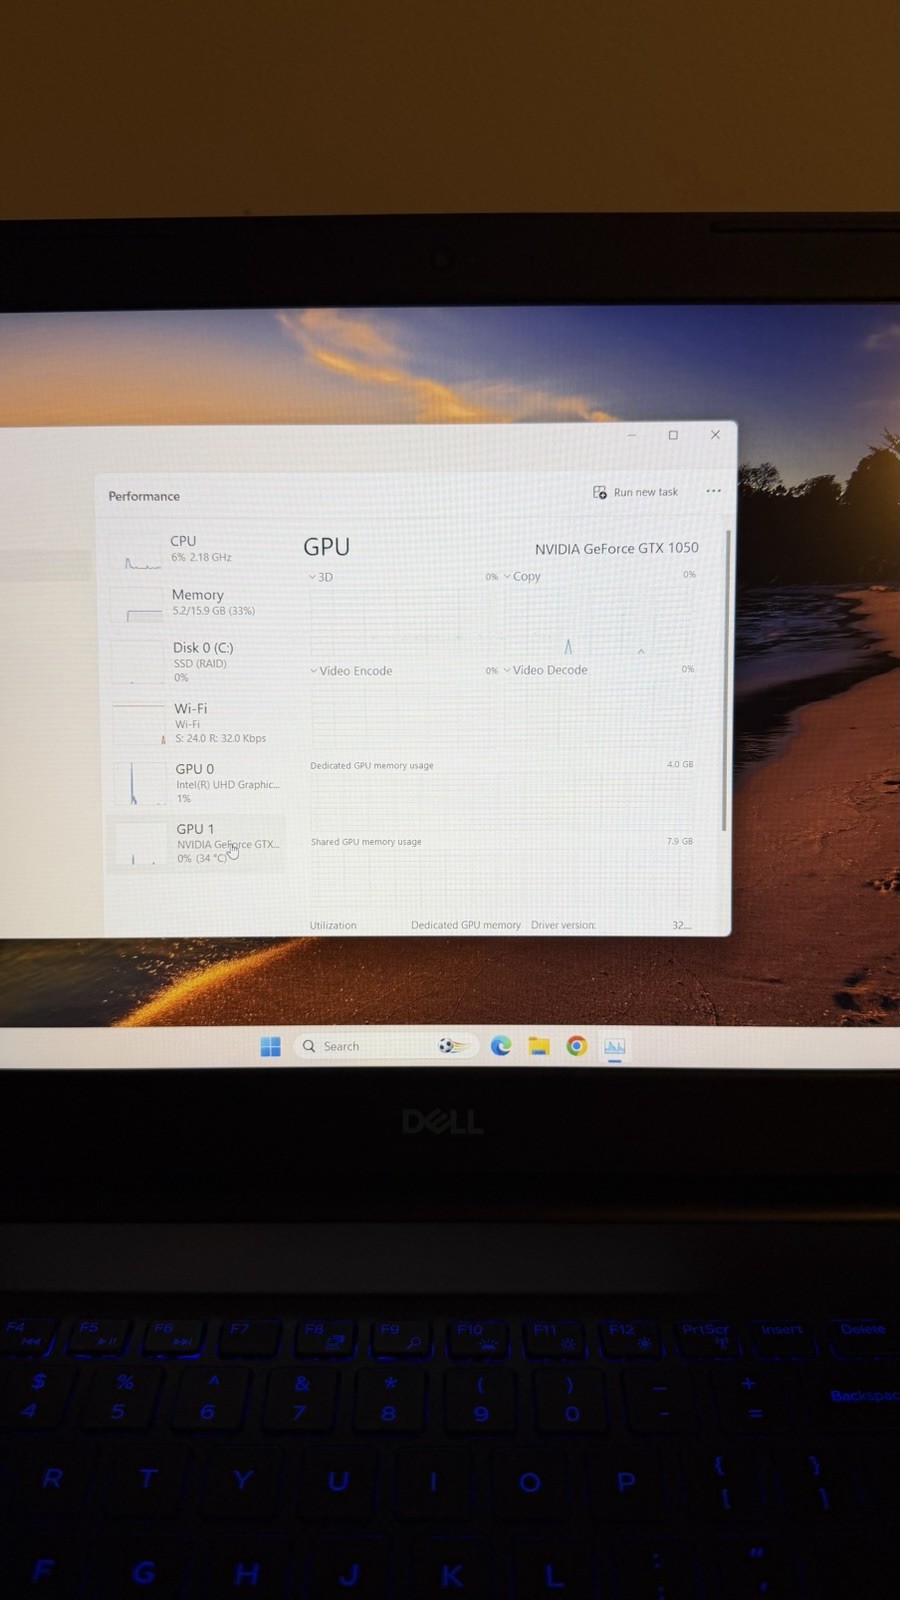Maximize the Task Manager window
900x1600 pixels.
pyautogui.click(x=673, y=435)
